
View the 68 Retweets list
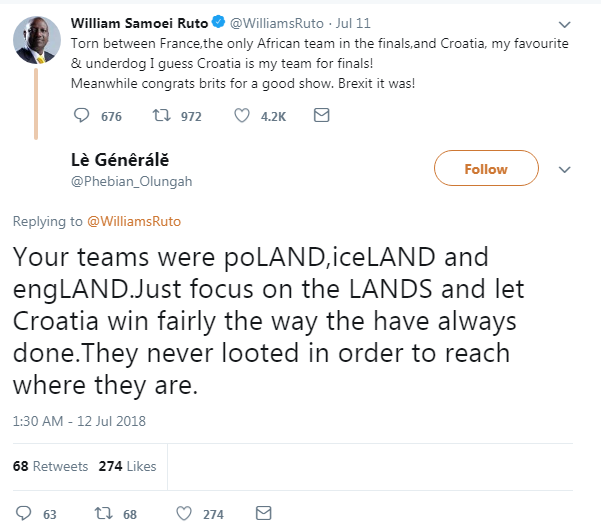click(x=50, y=466)
